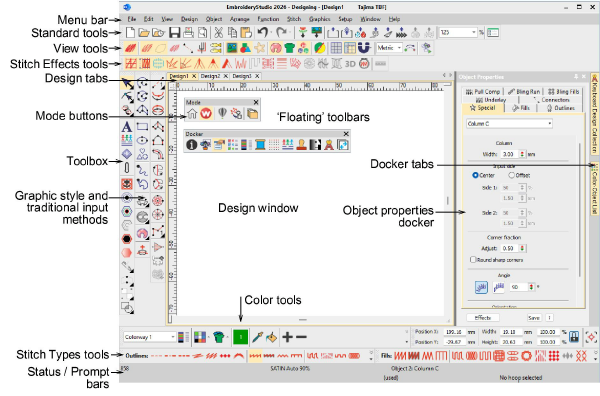Open the Graphics menu
The height and width of the screenshot is (396, 600).
pos(320,19)
